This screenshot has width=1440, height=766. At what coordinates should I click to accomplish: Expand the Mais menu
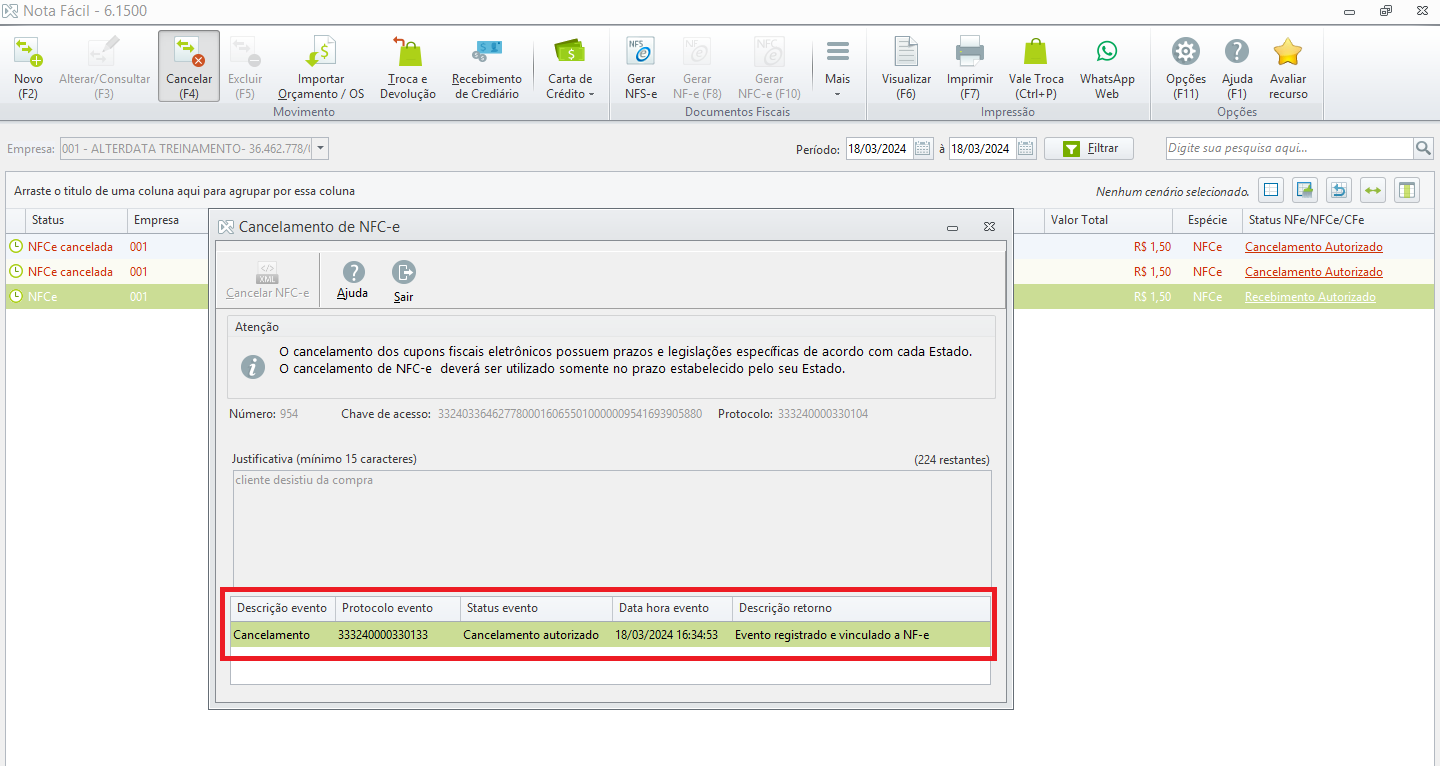click(838, 66)
